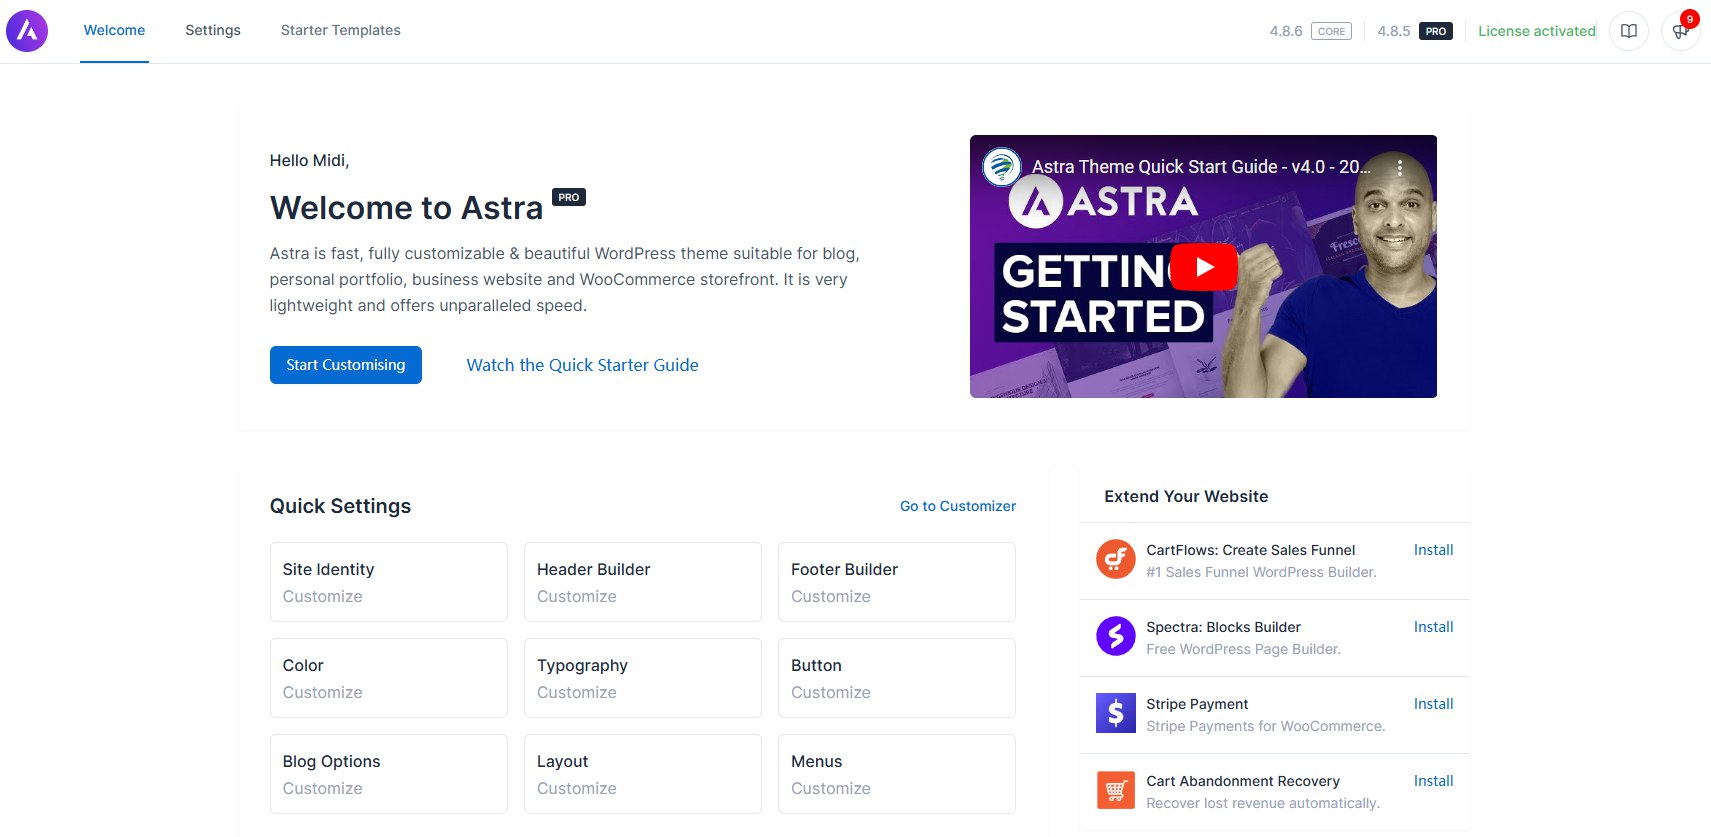Switch to the Settings tab
This screenshot has height=837, width=1711.
pyautogui.click(x=213, y=31)
